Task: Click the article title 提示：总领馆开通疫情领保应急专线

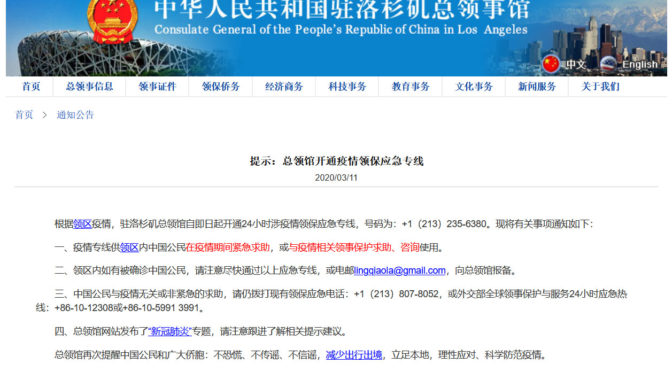Action: pyautogui.click(x=336, y=161)
